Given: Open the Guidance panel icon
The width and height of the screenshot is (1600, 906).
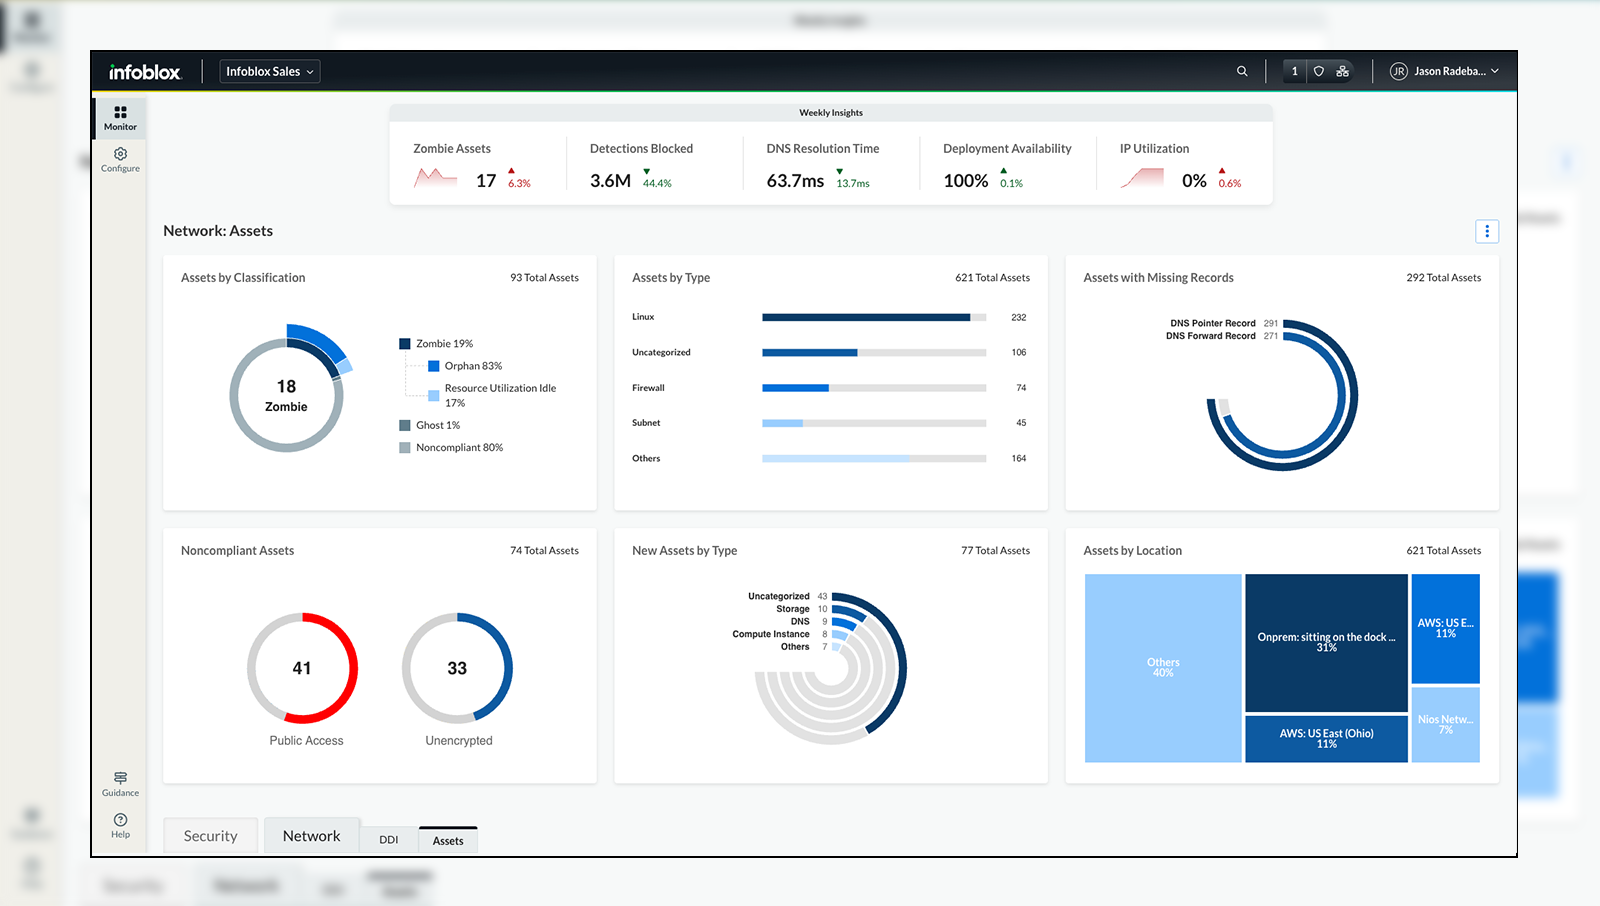Looking at the screenshot, I should pyautogui.click(x=120, y=783).
